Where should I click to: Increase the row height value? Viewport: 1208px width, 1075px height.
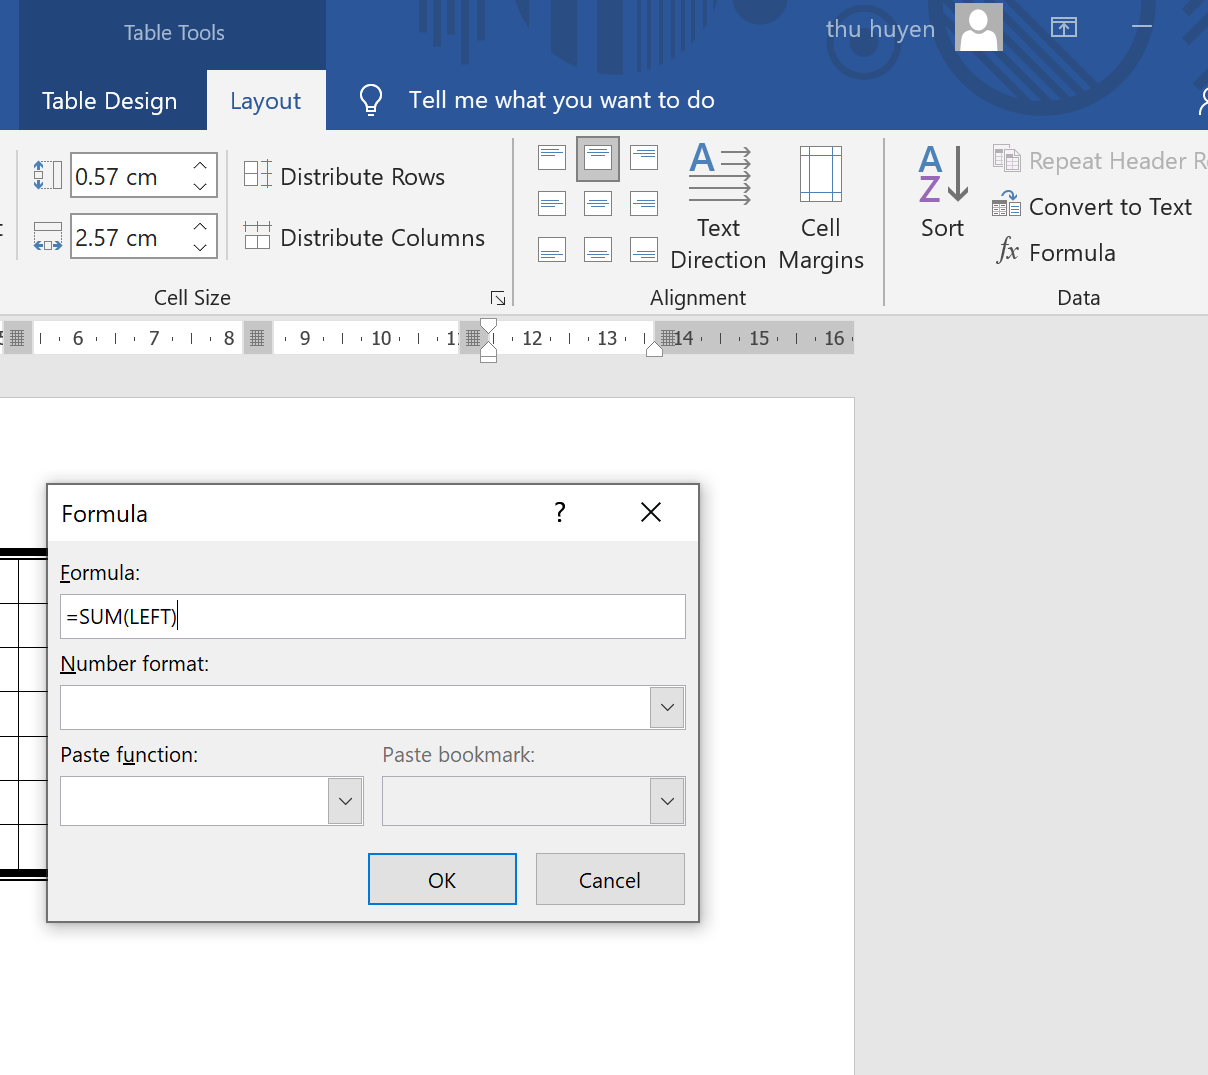click(200, 166)
